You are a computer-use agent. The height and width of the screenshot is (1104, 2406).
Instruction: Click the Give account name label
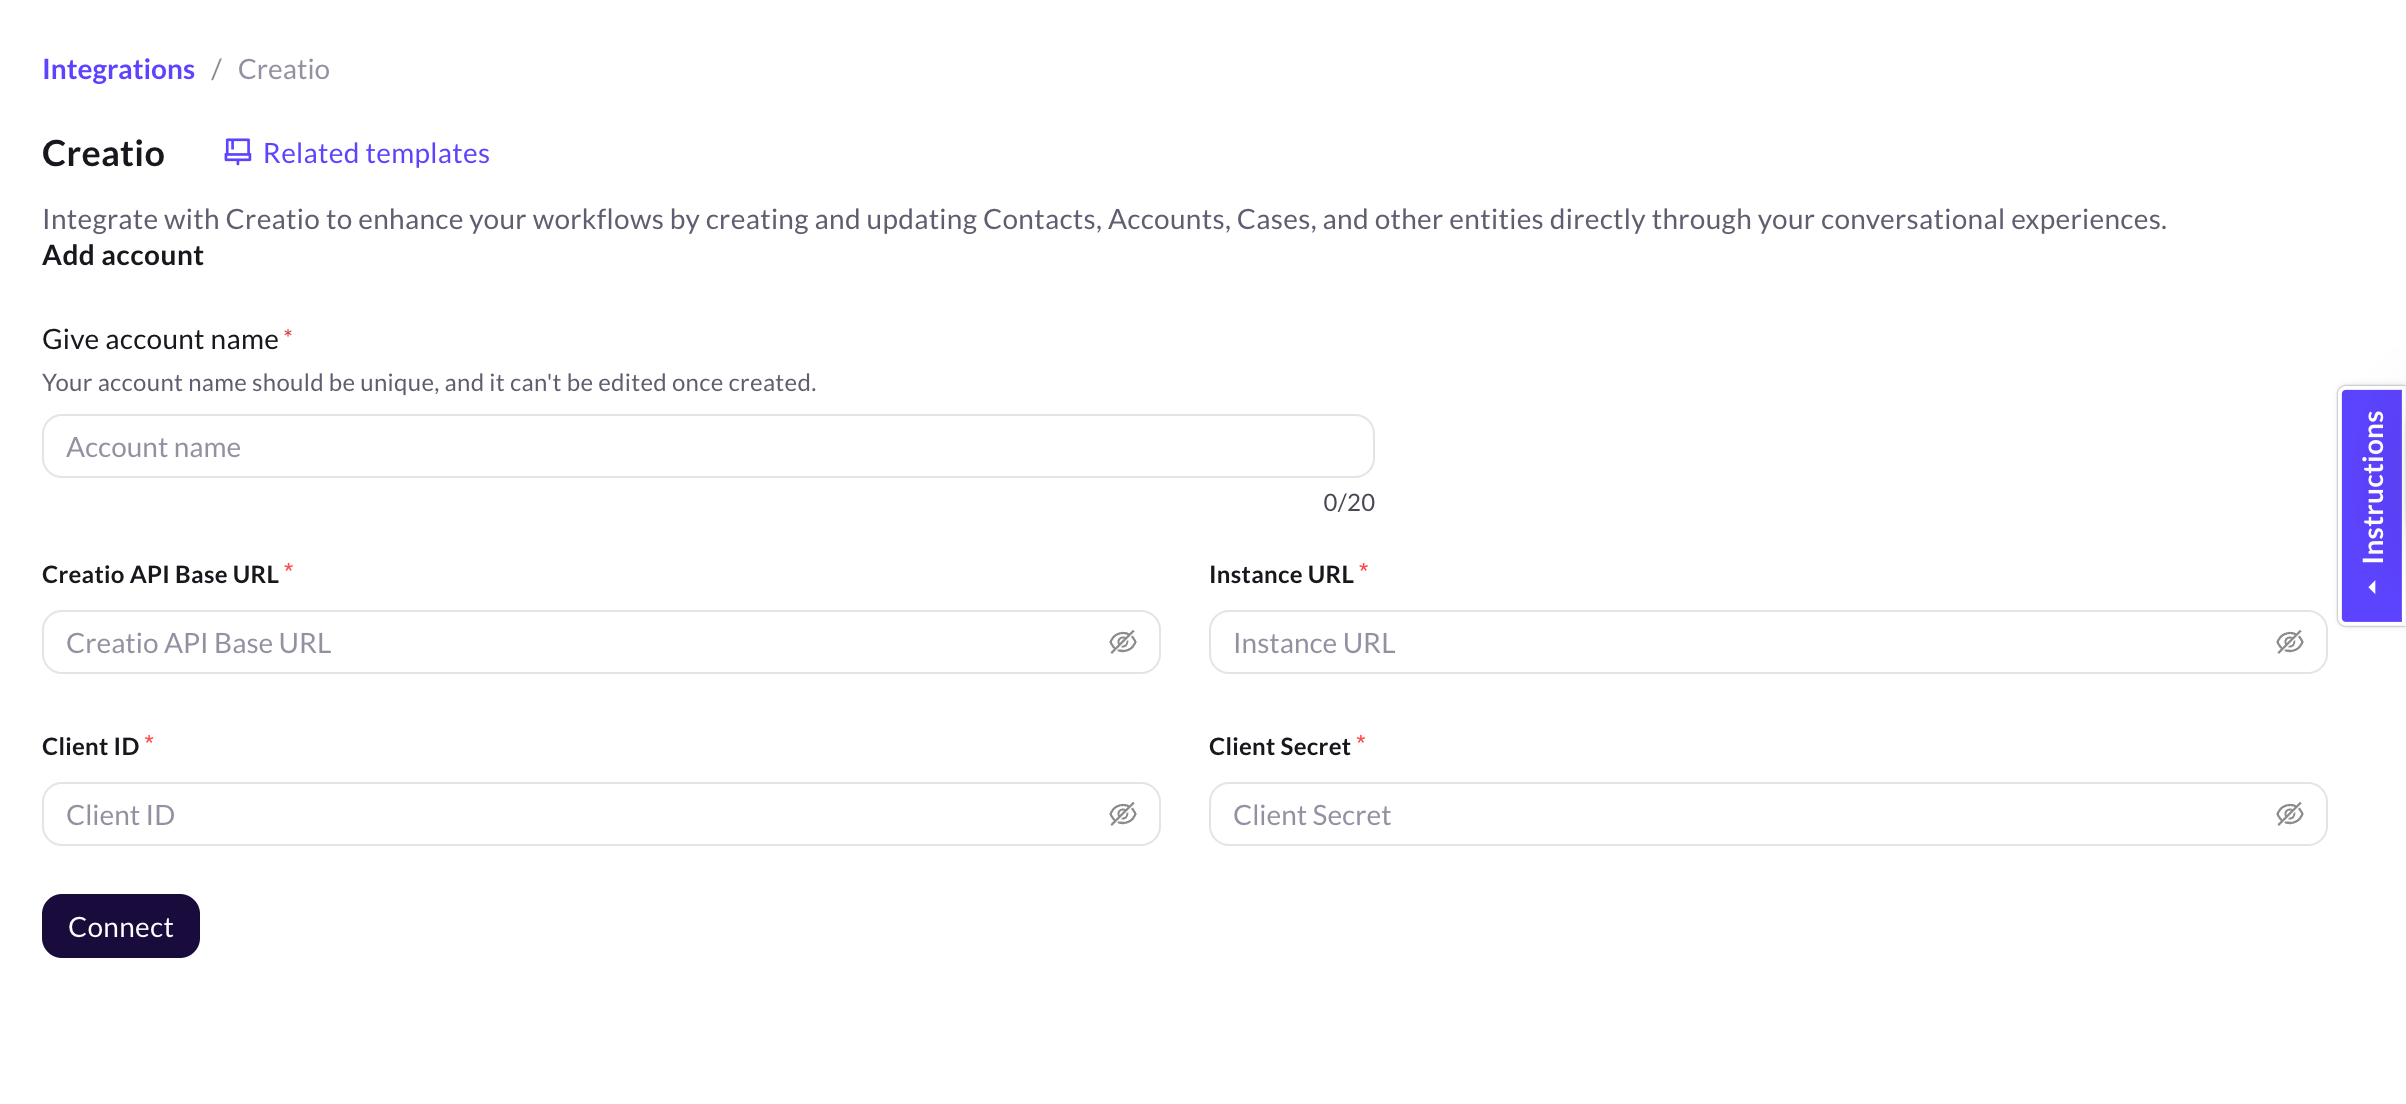point(160,339)
